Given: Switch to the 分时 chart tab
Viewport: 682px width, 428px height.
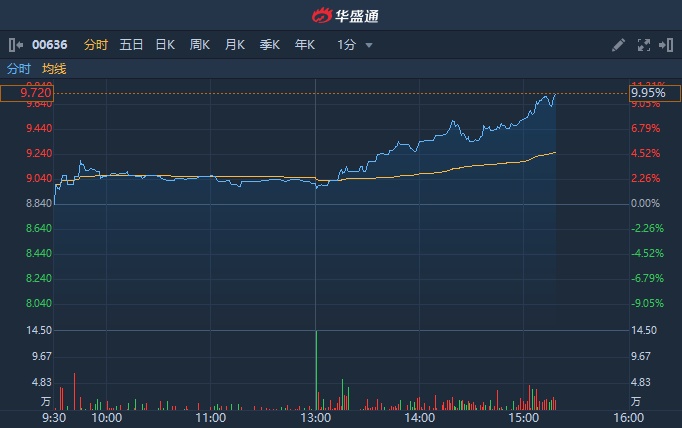Looking at the screenshot, I should [x=96, y=45].
